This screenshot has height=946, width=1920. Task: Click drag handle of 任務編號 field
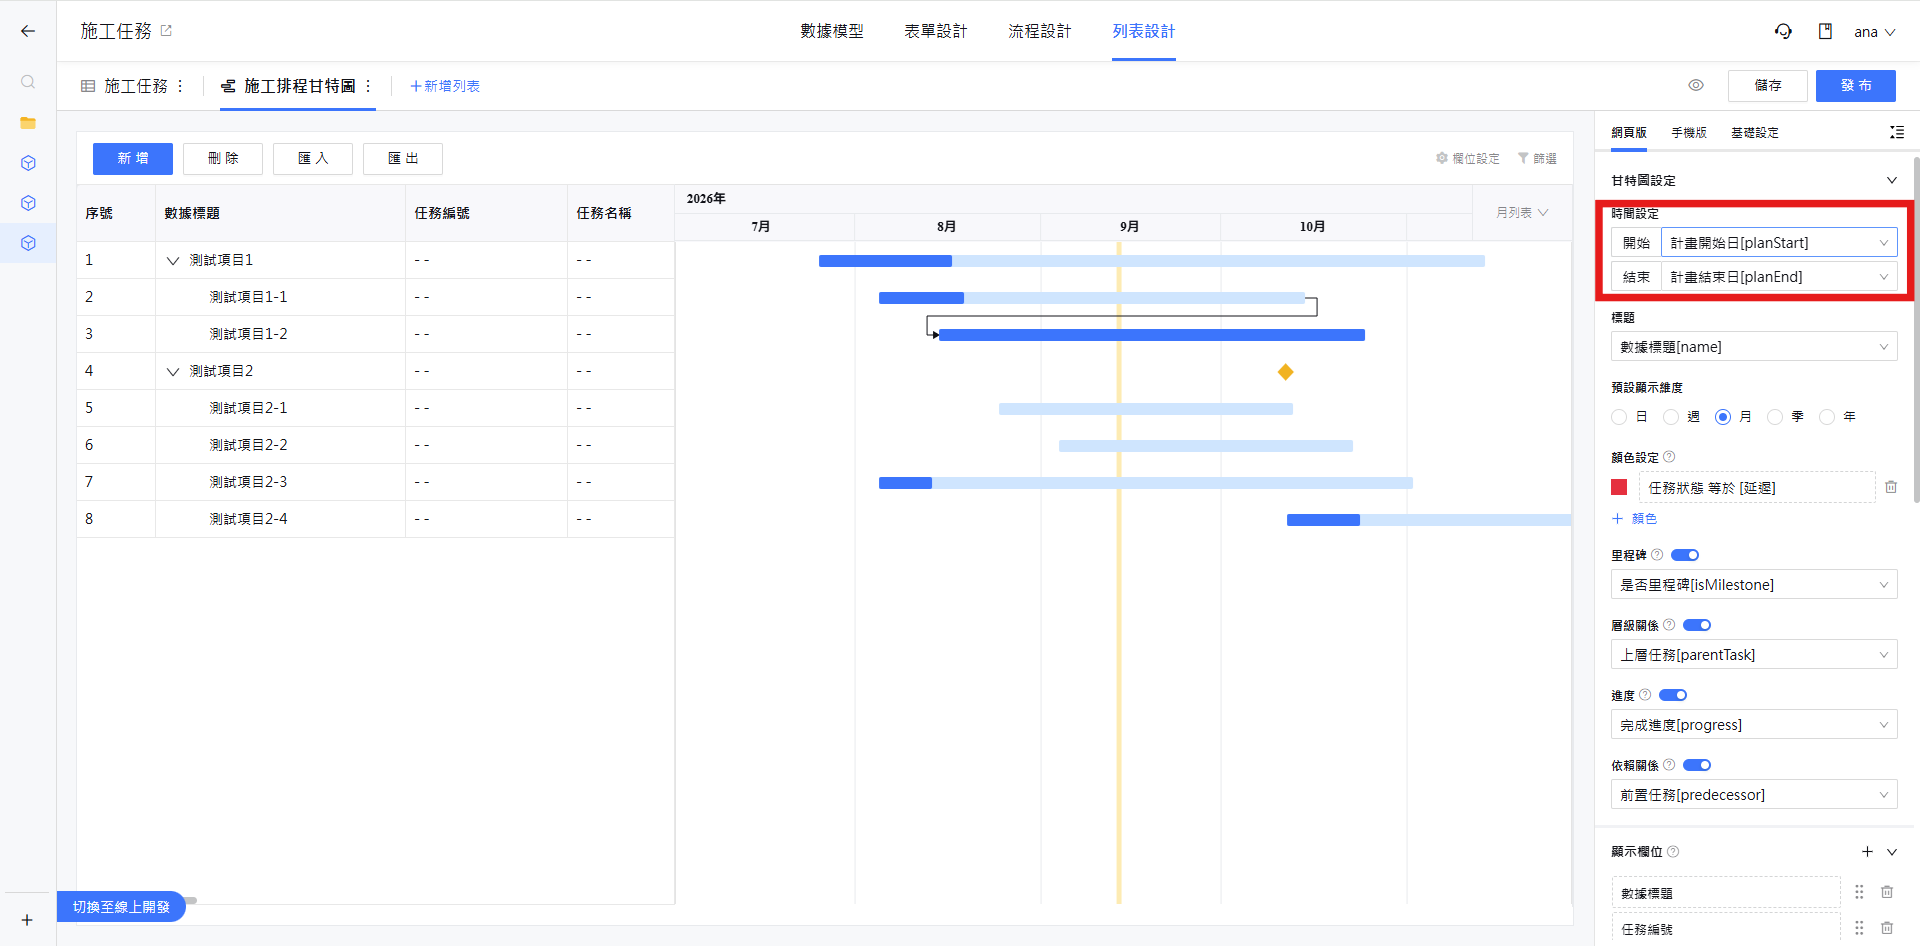(1859, 928)
